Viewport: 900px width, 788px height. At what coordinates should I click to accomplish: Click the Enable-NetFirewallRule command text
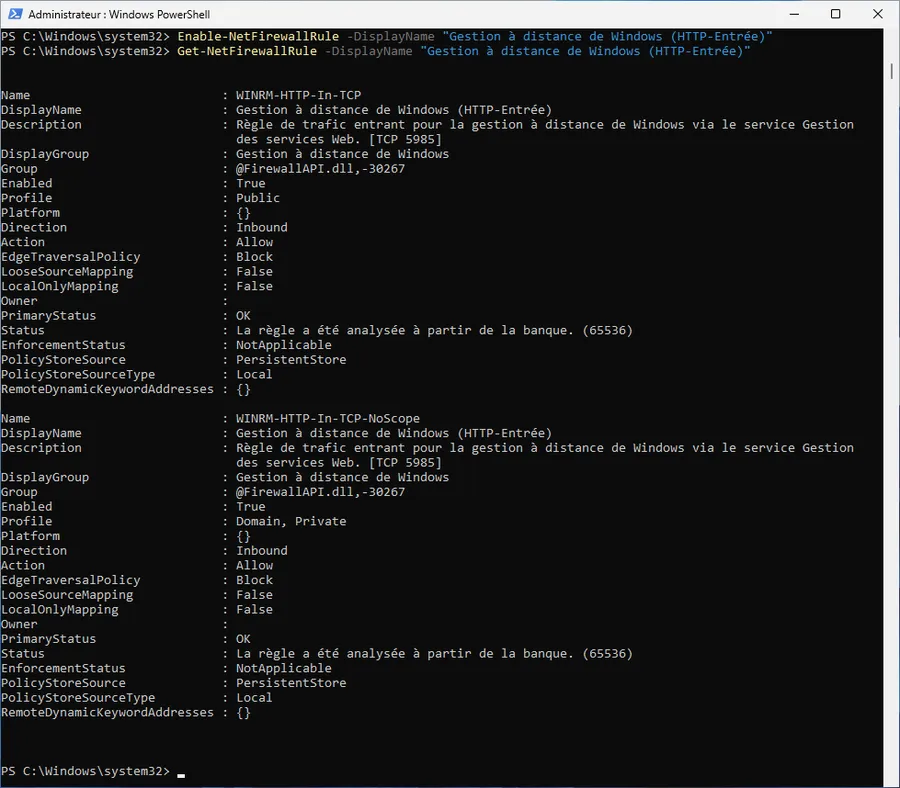[258, 36]
